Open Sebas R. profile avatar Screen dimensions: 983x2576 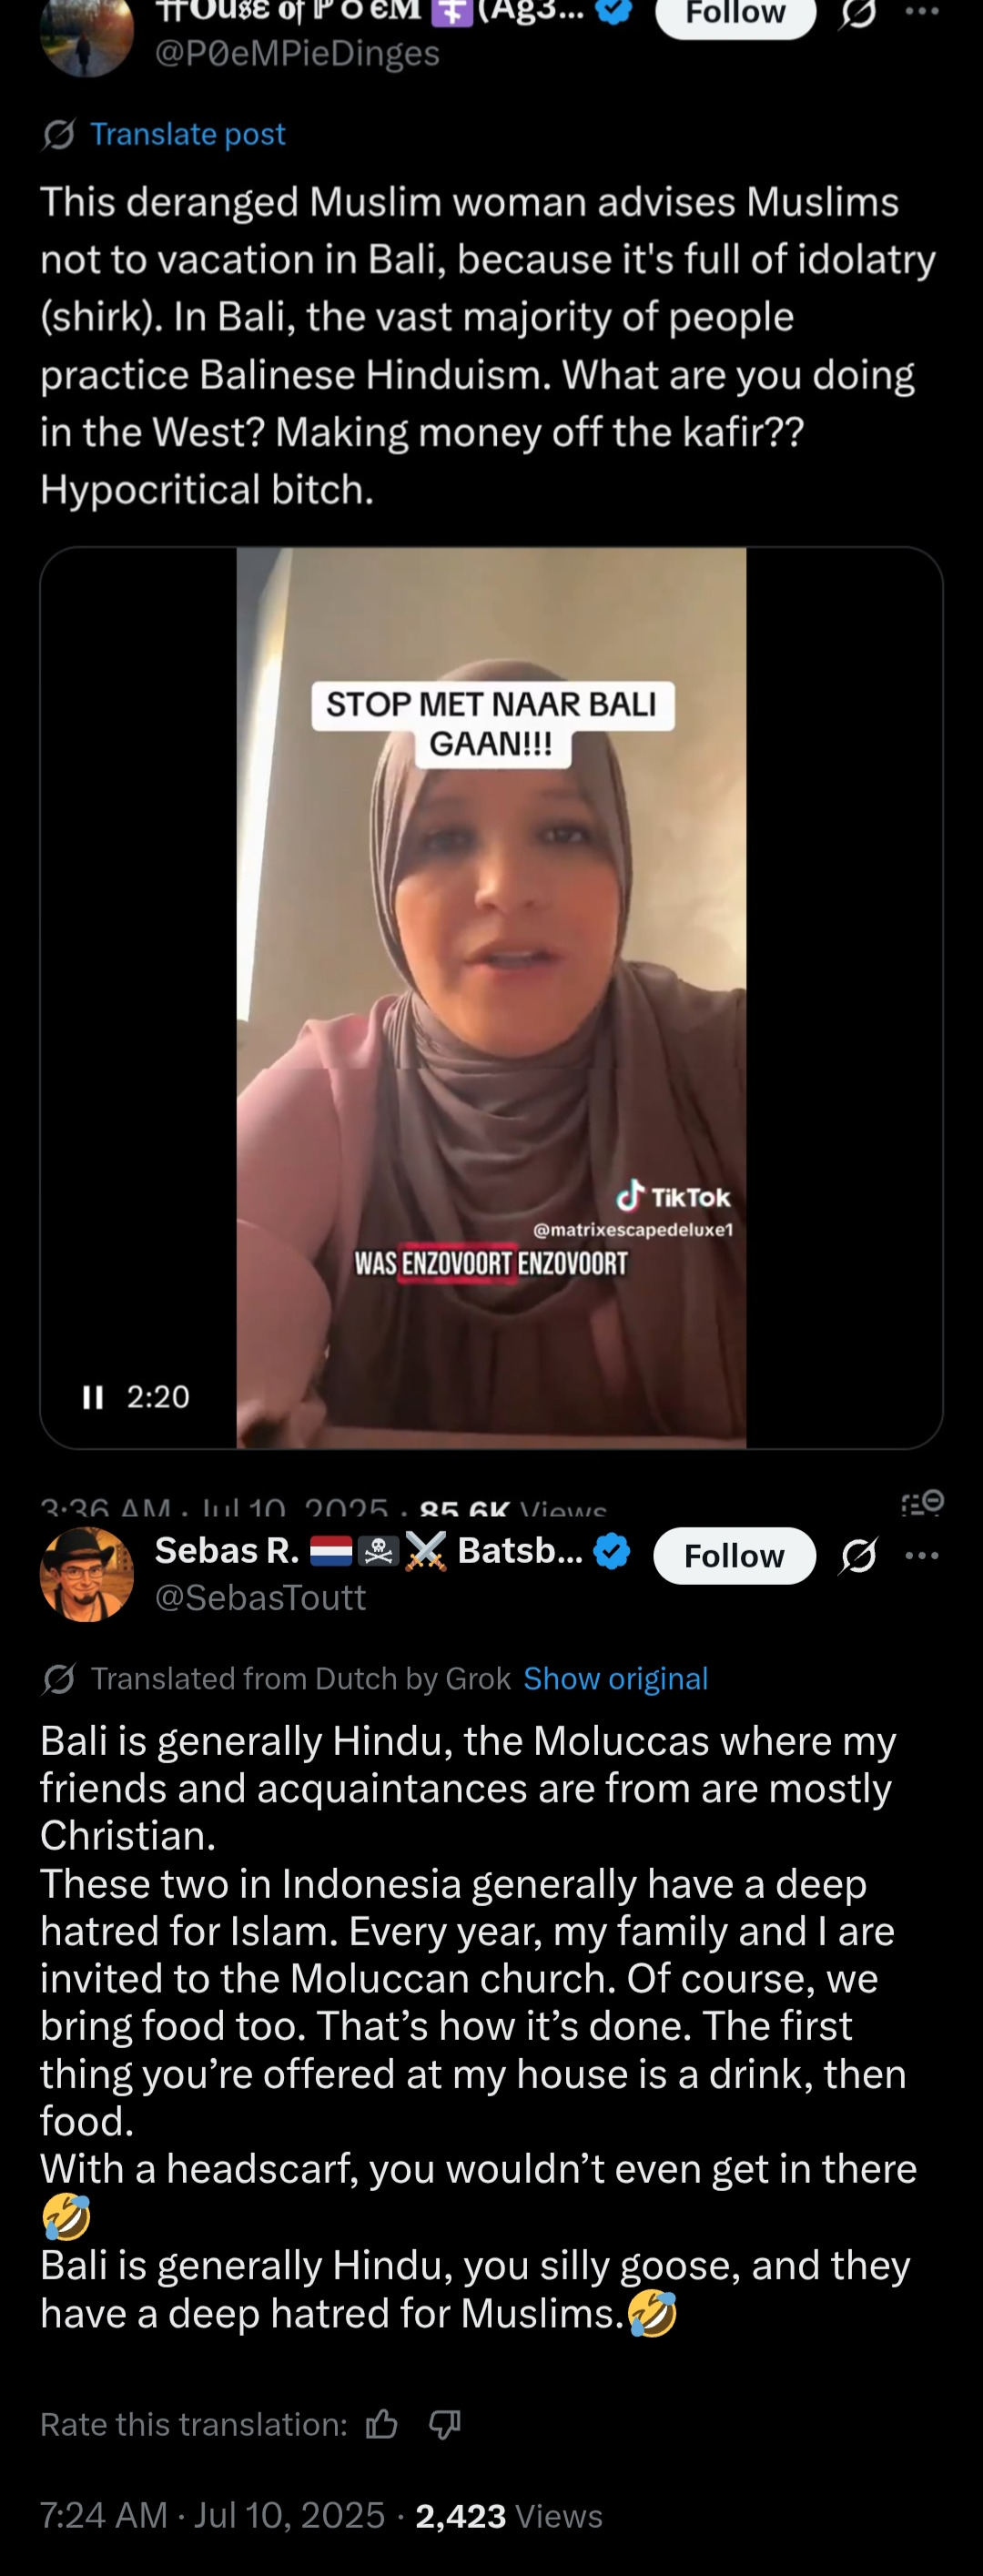tap(87, 1574)
